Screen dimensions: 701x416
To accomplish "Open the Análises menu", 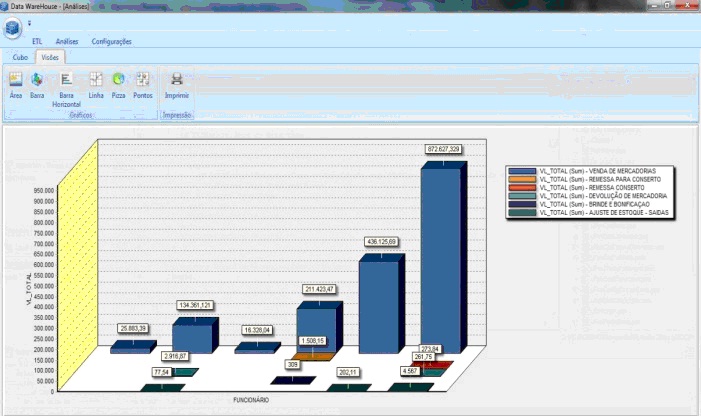I will (67, 41).
